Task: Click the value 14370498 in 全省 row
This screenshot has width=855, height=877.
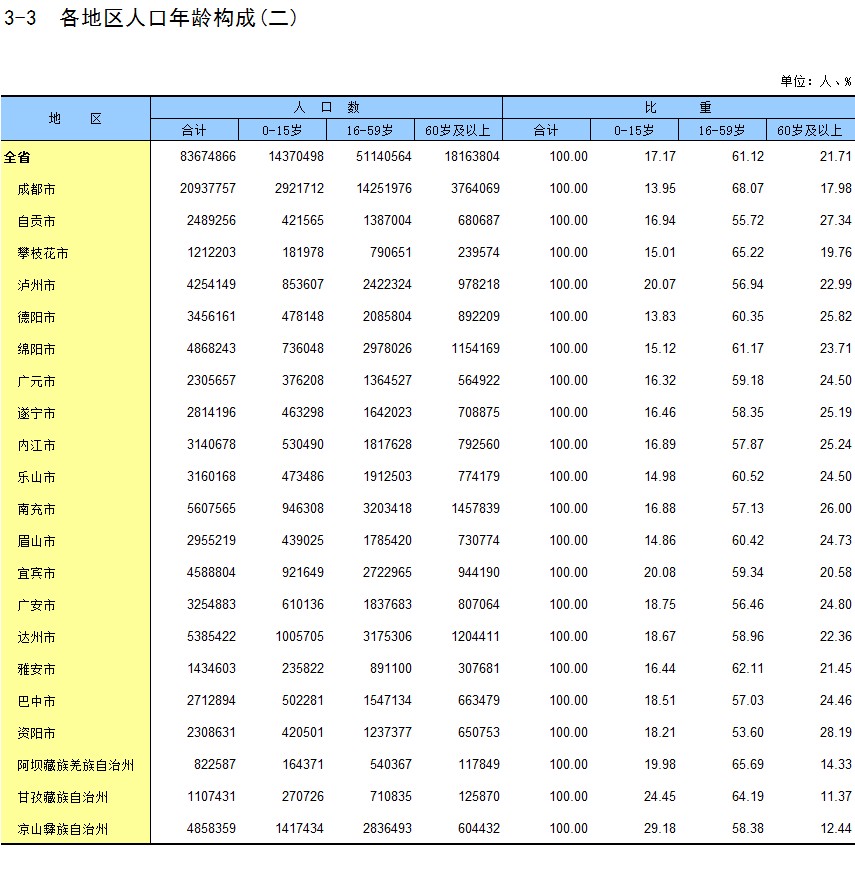Action: click(x=296, y=156)
